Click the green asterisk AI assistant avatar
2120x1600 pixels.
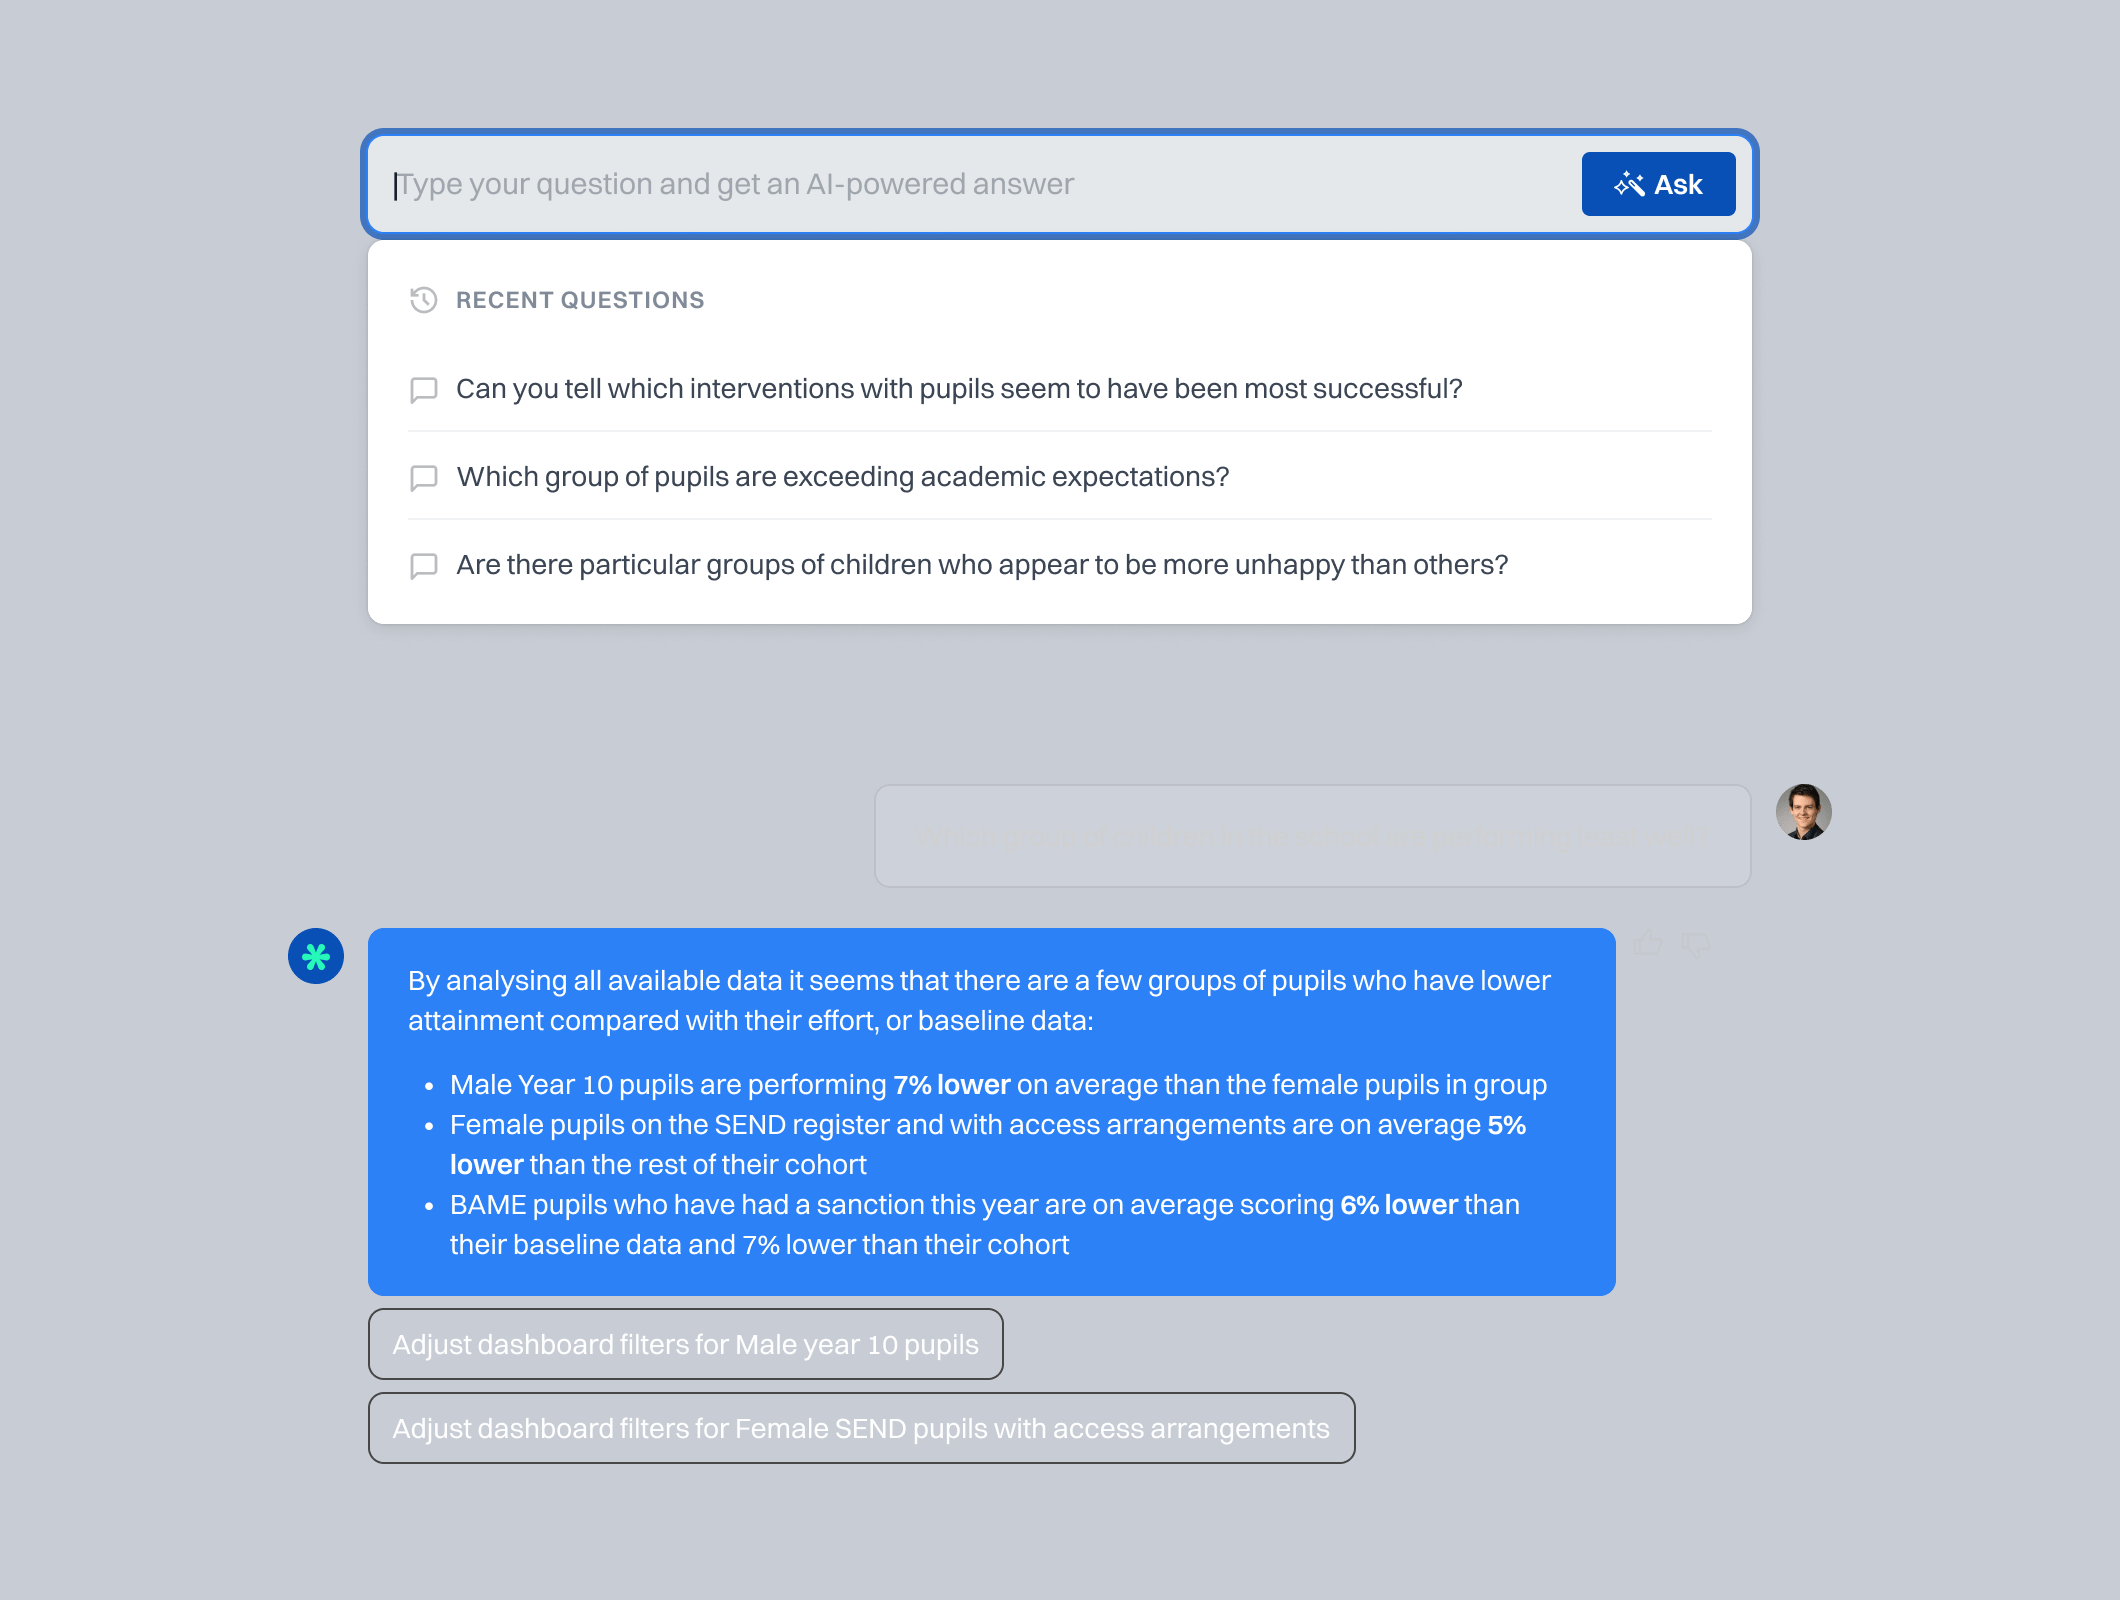[315, 956]
